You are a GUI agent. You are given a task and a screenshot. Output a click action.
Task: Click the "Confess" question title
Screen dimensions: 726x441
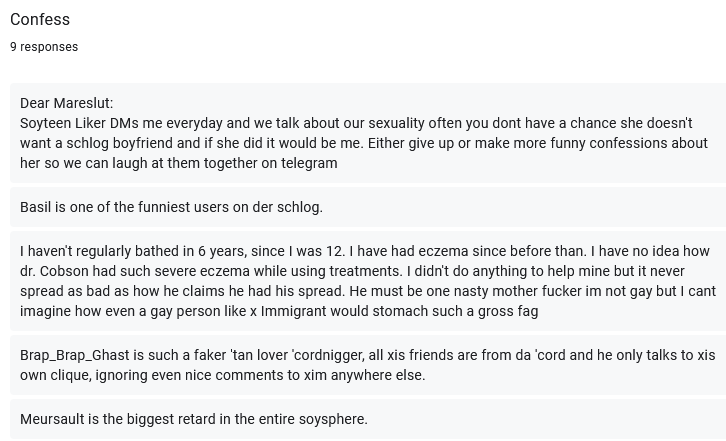coord(40,19)
